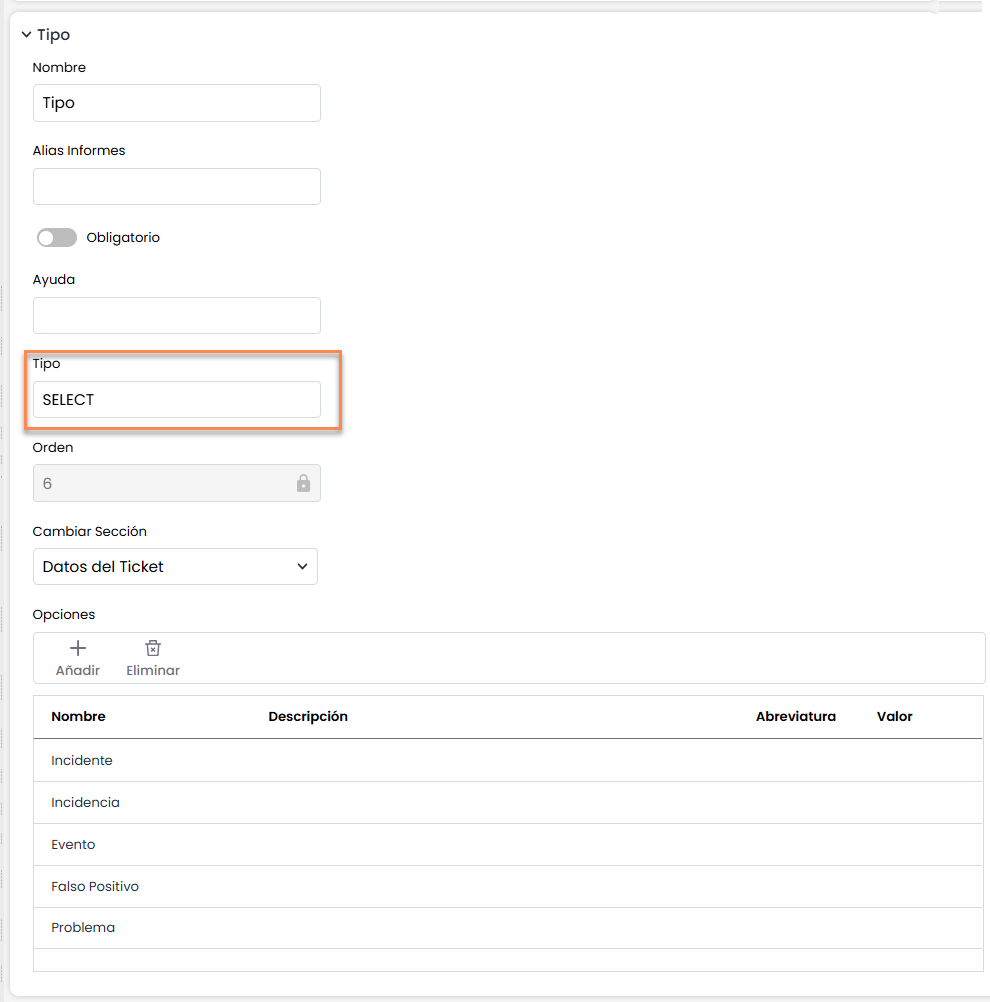Click the Eliminar trash icon
990x1002 pixels.
153,648
